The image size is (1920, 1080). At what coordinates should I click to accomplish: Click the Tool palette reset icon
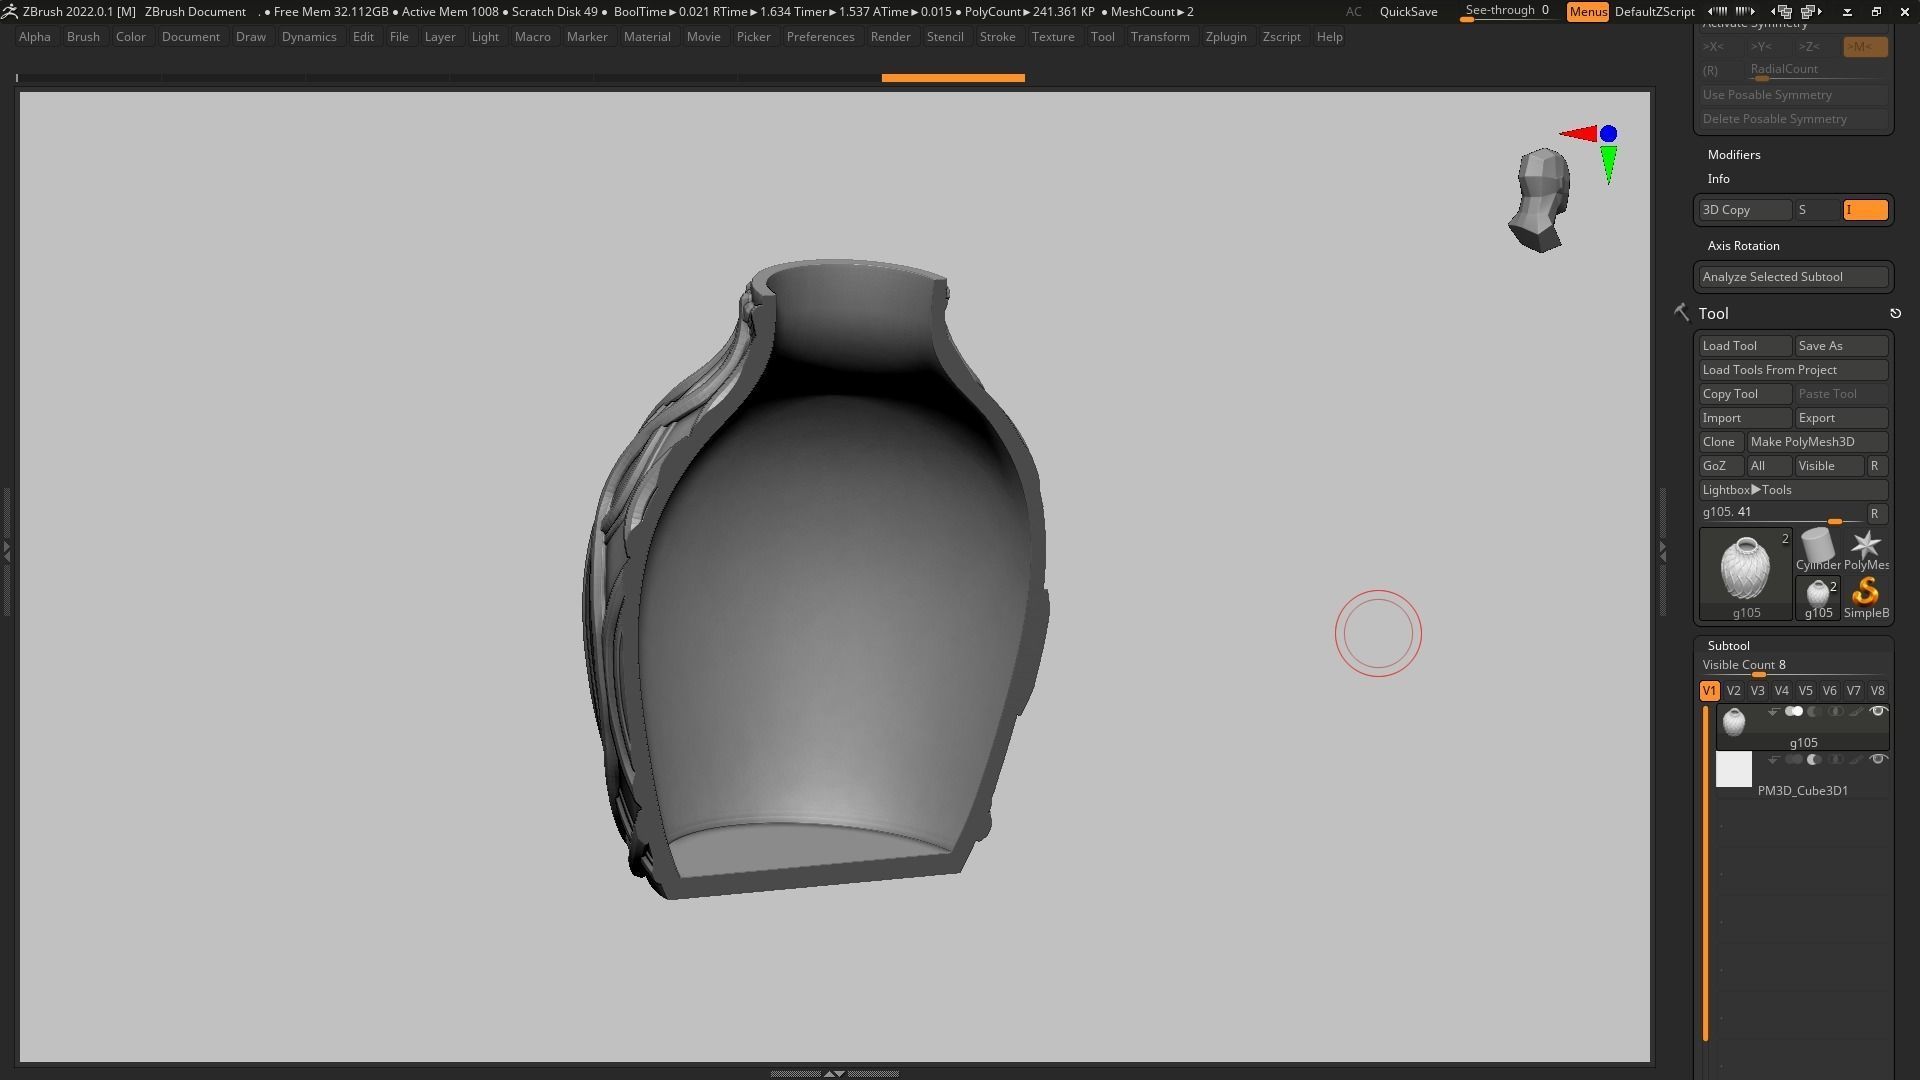(1895, 314)
